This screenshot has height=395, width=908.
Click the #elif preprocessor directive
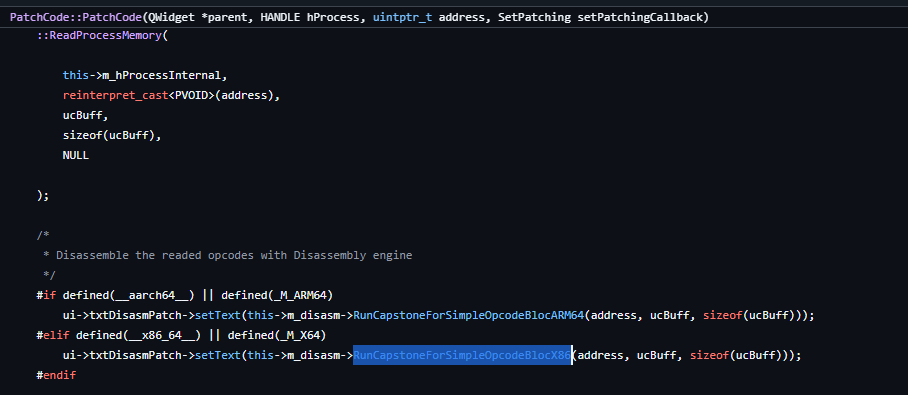click(53, 335)
